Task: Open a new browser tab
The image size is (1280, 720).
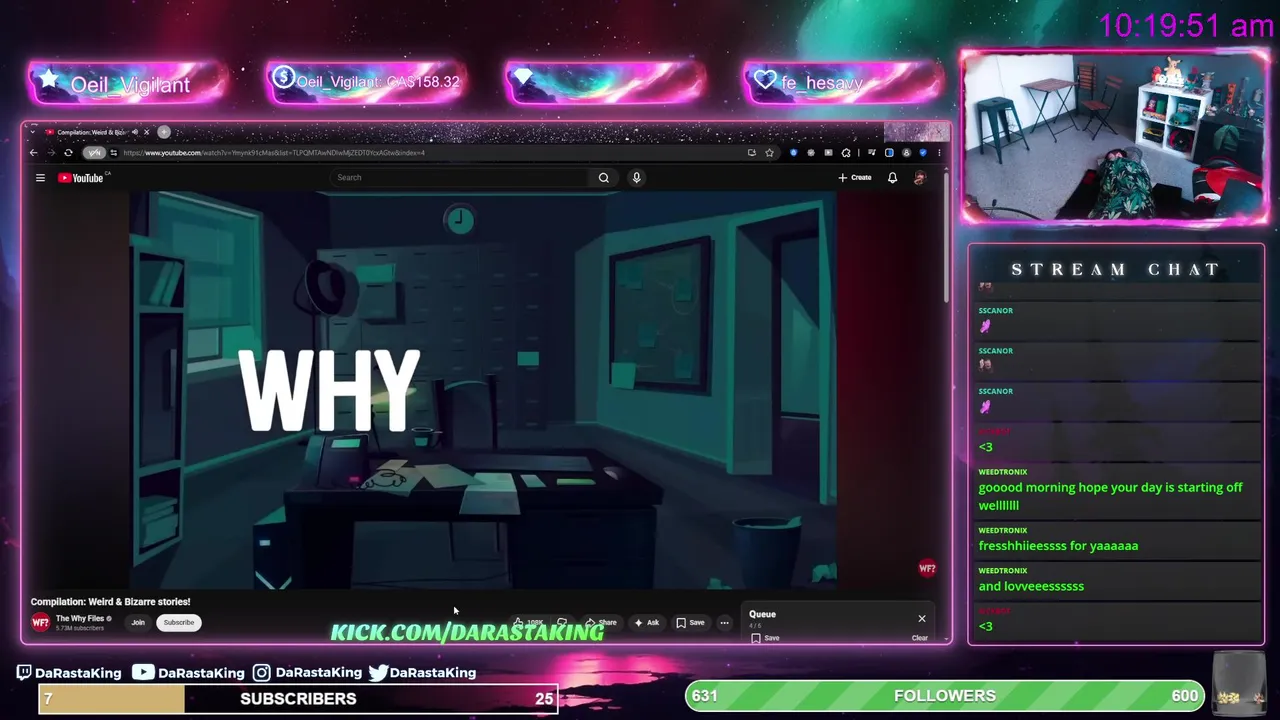Action: click(x=164, y=132)
